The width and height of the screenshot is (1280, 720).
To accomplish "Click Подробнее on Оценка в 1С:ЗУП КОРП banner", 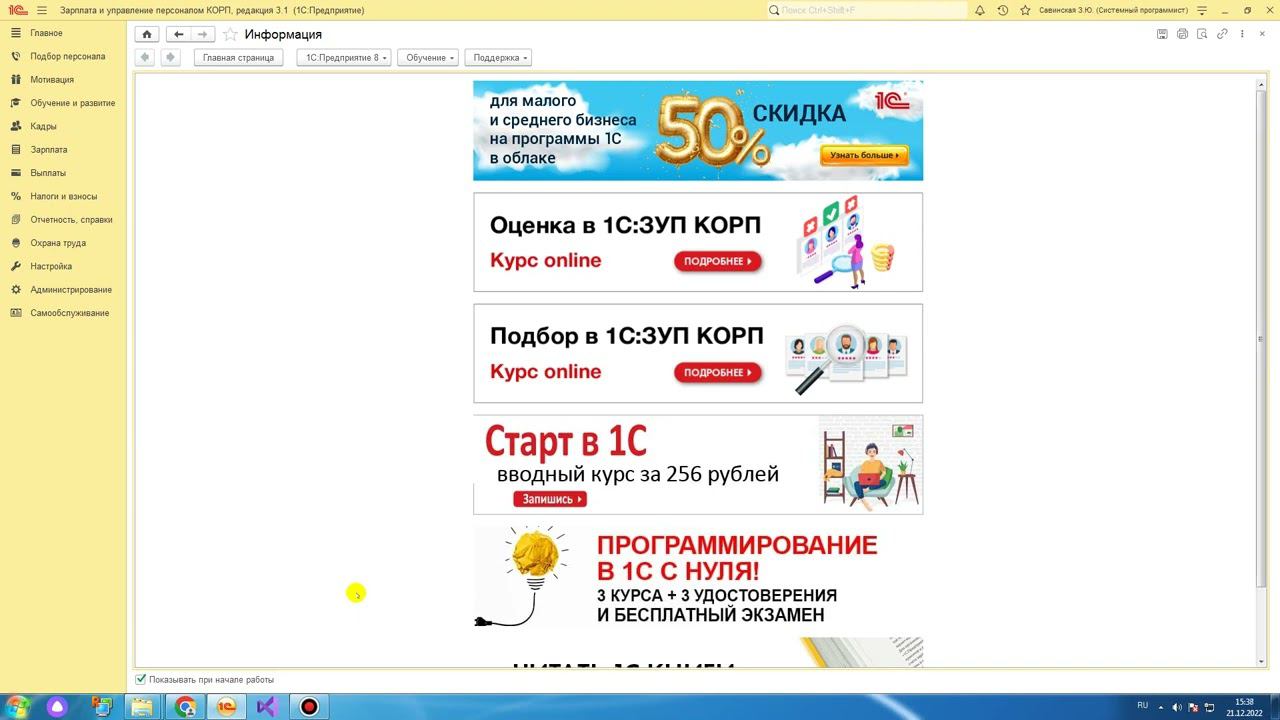I will (718, 262).
